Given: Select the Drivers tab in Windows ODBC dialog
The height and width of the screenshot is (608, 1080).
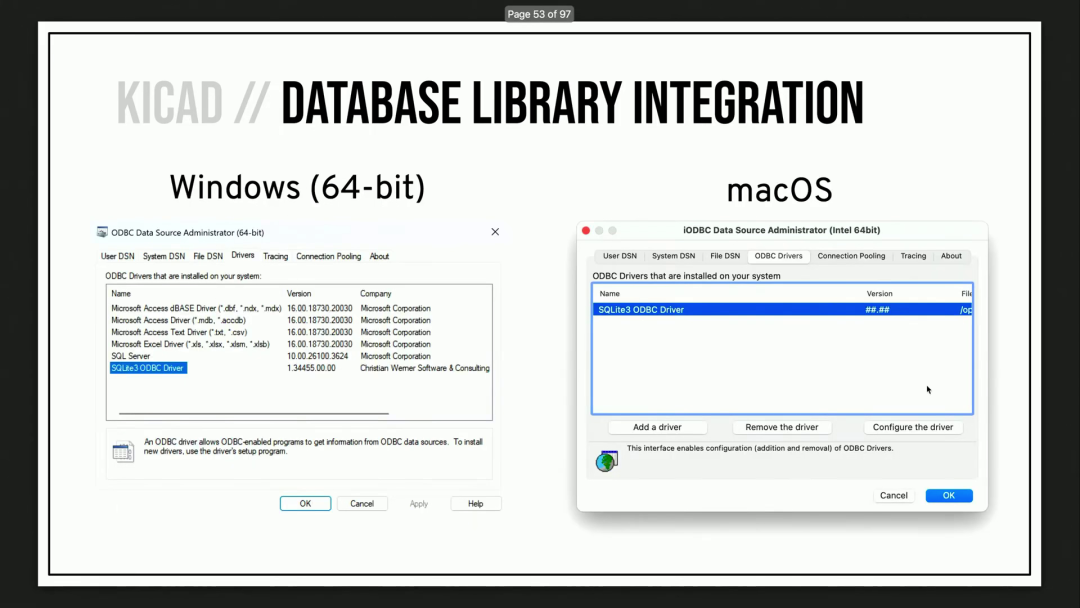Looking at the screenshot, I should point(242,255).
